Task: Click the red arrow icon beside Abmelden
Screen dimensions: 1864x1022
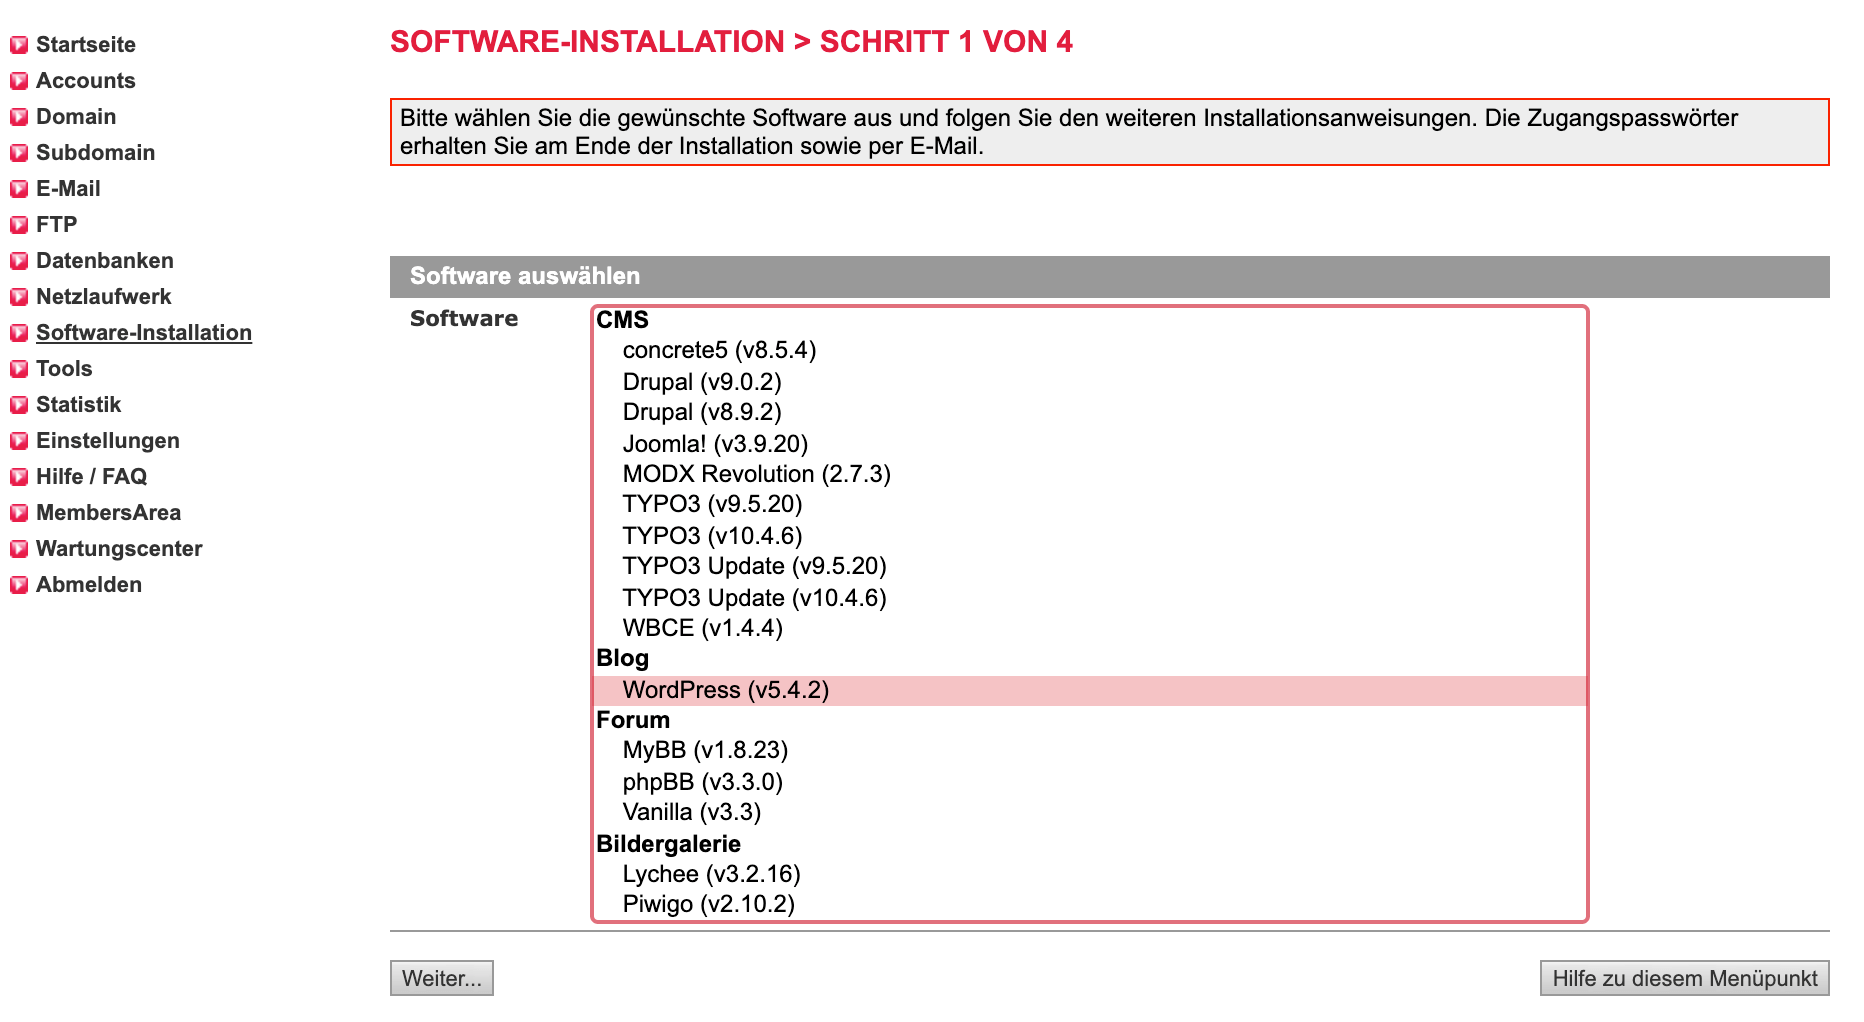Action: click(x=19, y=585)
